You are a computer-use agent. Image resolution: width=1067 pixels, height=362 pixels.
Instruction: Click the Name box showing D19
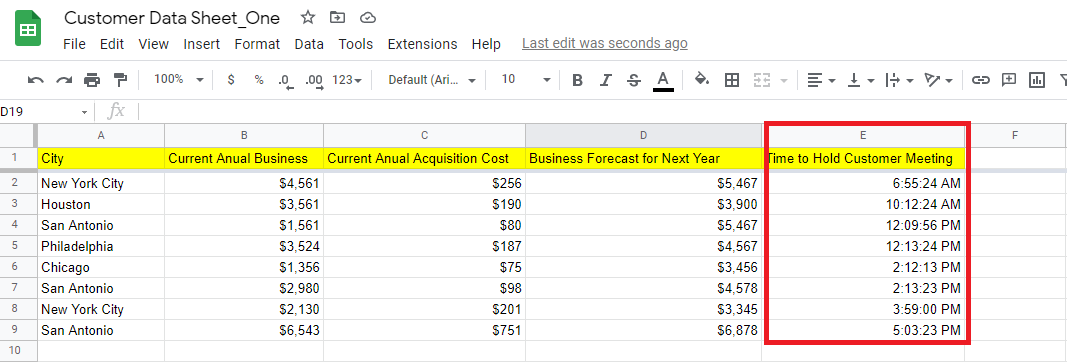45,112
